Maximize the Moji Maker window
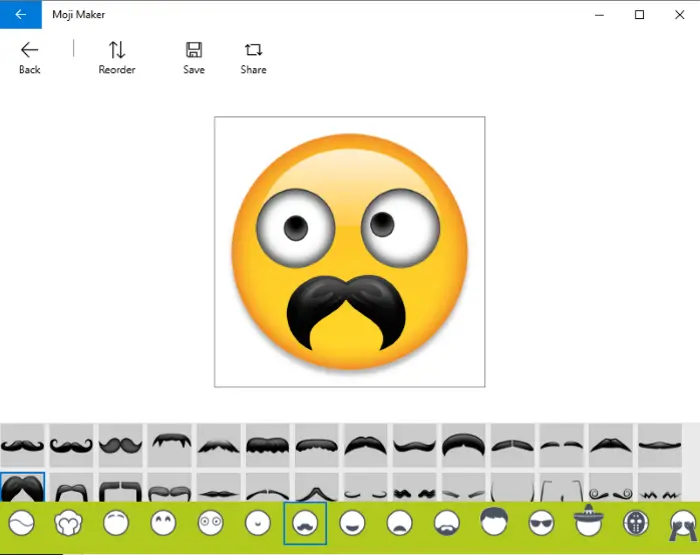The height and width of the screenshot is (555, 700). [639, 15]
